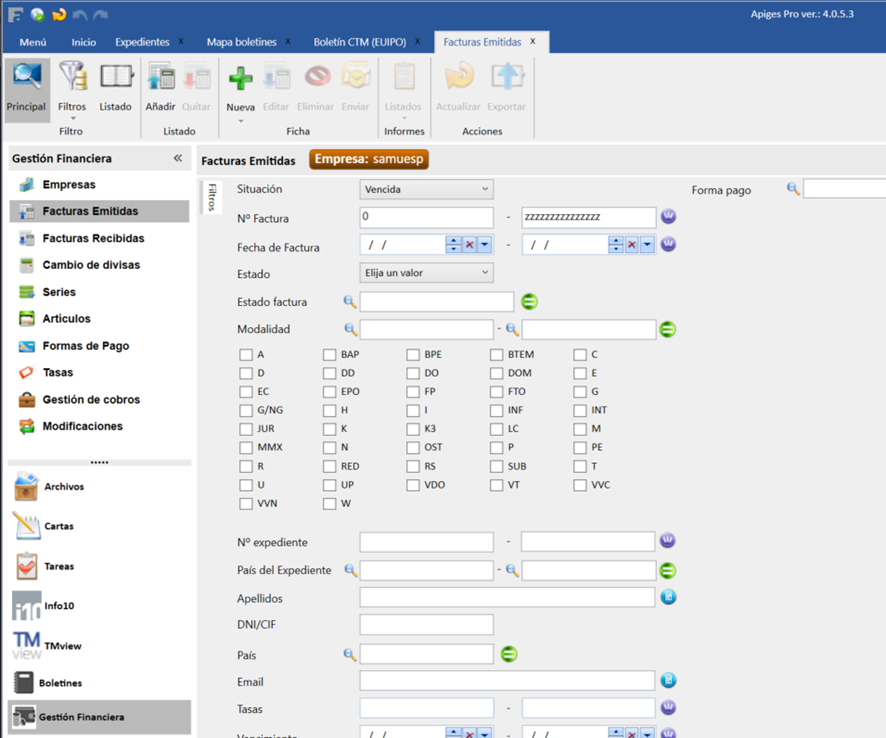Select Gestión de cobros in sidebar
Screen dimensions: 886x738
click(91, 399)
